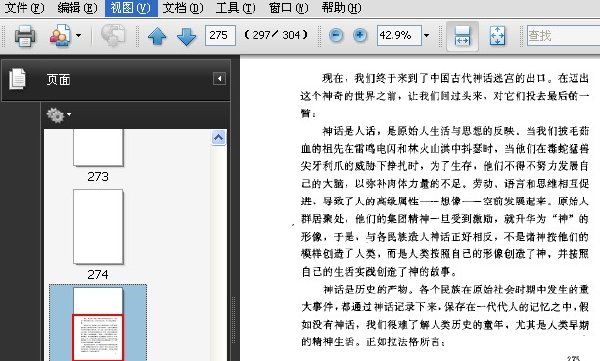
Task: Click the zoom percentage field 42.9%
Action: (399, 36)
